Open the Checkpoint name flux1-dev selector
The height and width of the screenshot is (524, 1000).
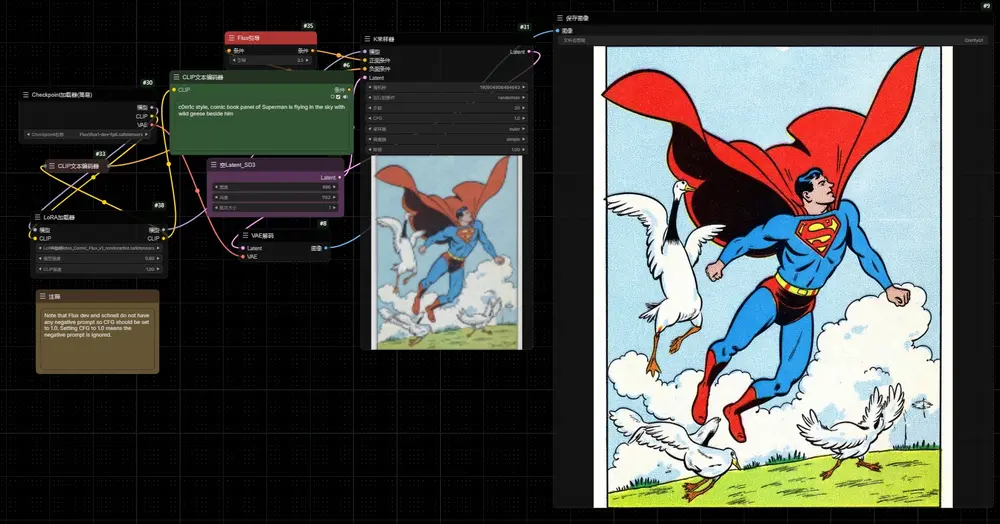(87, 135)
